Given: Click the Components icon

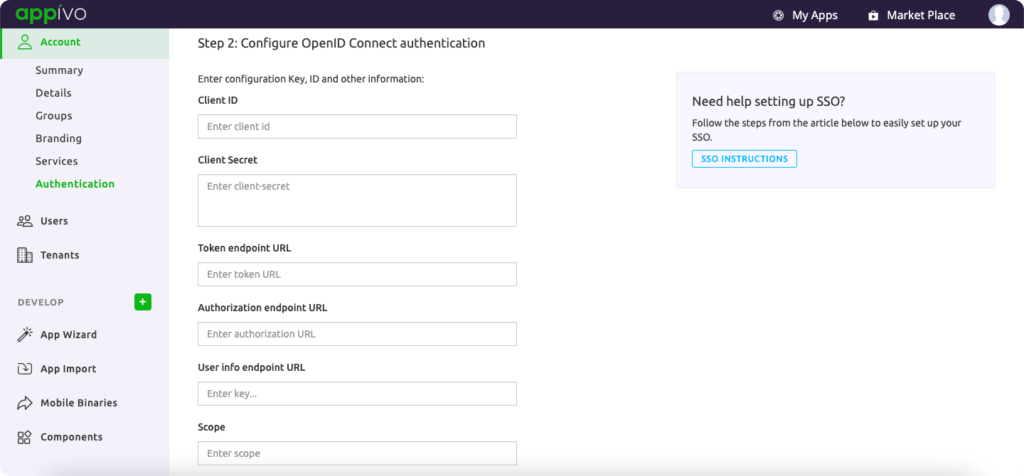Looking at the screenshot, I should (x=25, y=437).
